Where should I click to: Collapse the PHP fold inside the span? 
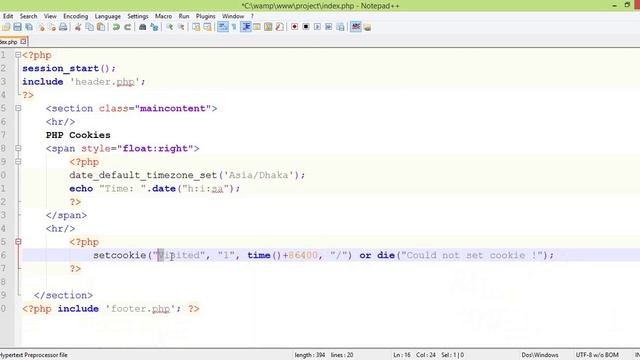coord(18,162)
